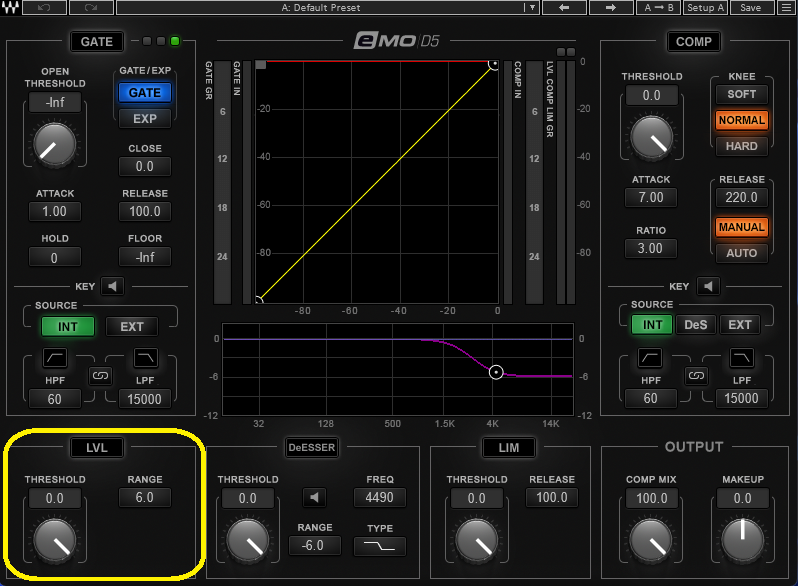This screenshot has height=586, width=798.
Task: Select DeEsser filter type shape icon
Action: point(379,546)
